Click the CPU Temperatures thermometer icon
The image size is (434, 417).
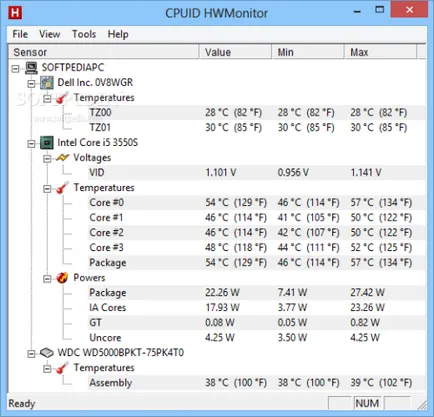tap(62, 188)
